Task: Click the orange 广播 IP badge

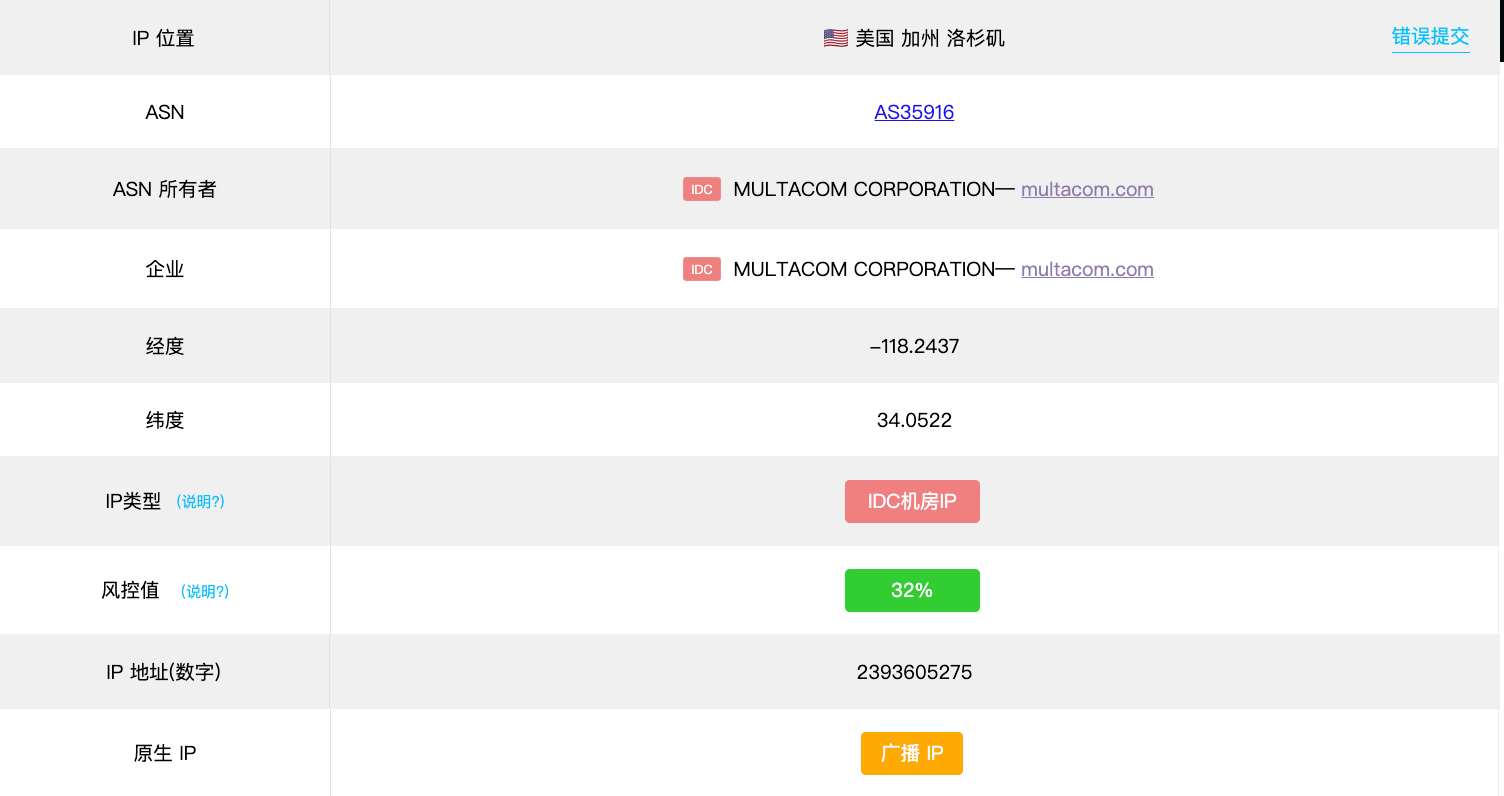Action: 911,753
